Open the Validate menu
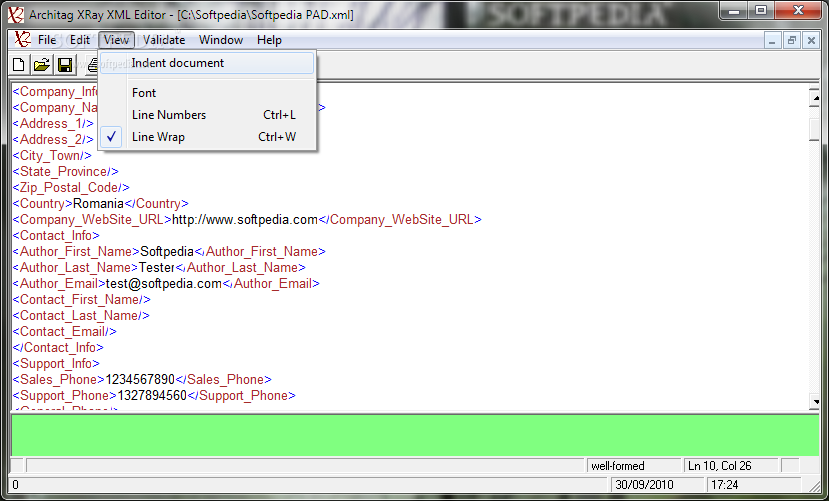This screenshot has height=501, width=829. pyautogui.click(x=164, y=40)
